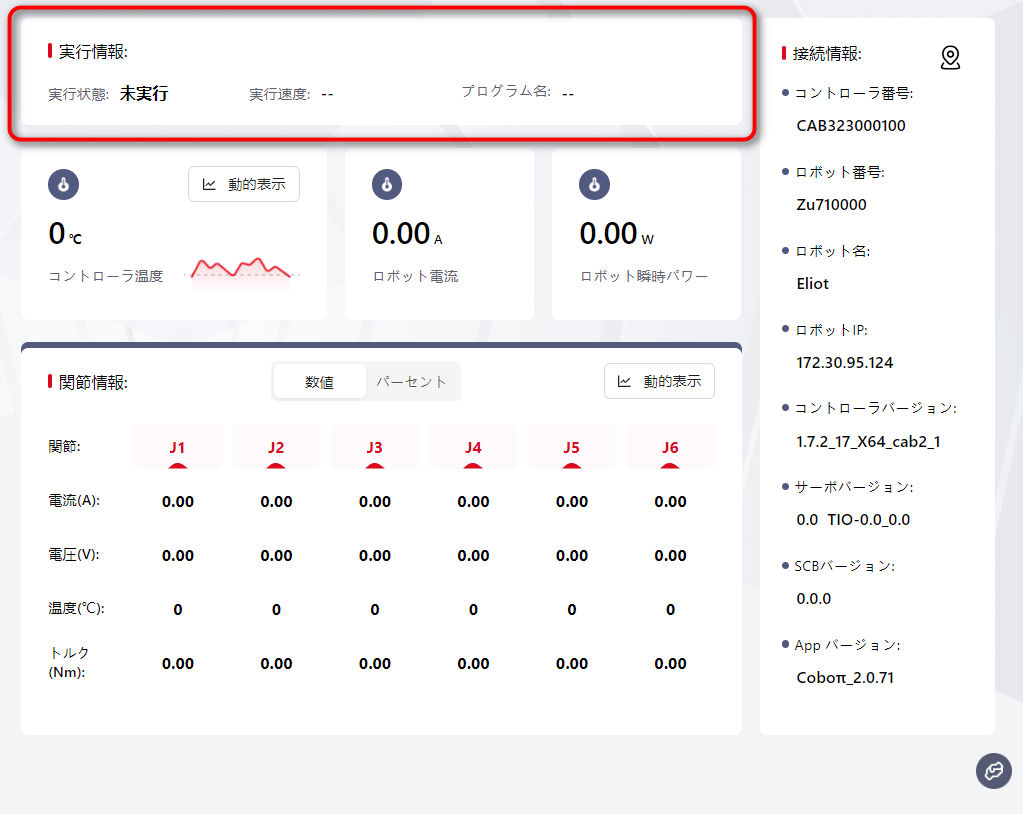
Task: Select the J2 joint header
Action: click(x=276, y=447)
